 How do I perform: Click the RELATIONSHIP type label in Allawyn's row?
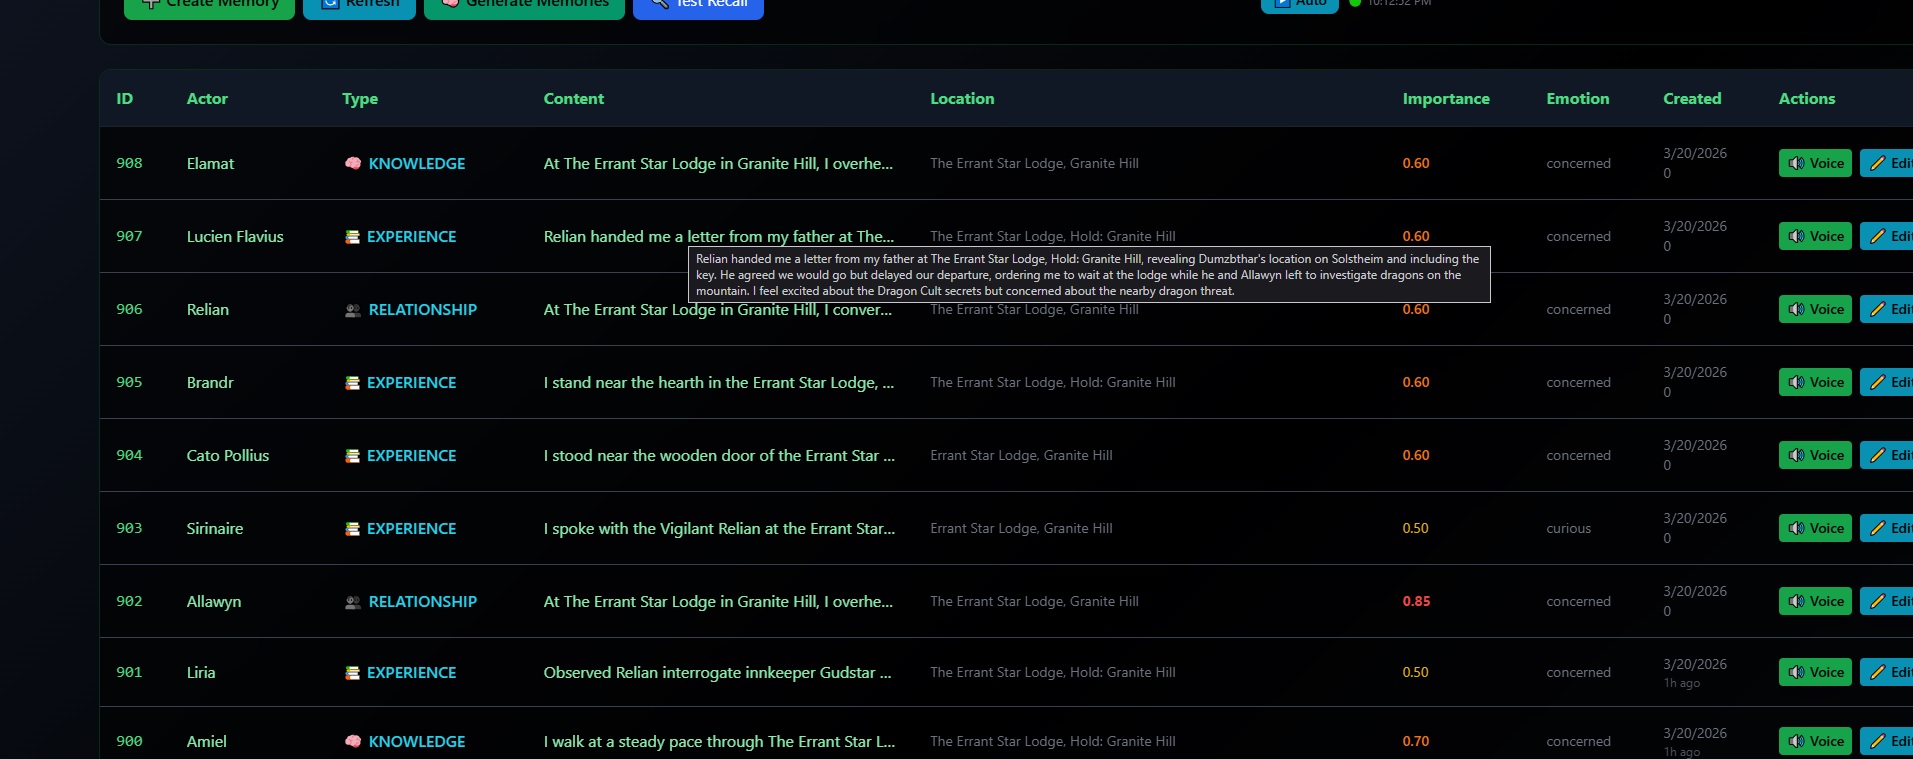(423, 602)
